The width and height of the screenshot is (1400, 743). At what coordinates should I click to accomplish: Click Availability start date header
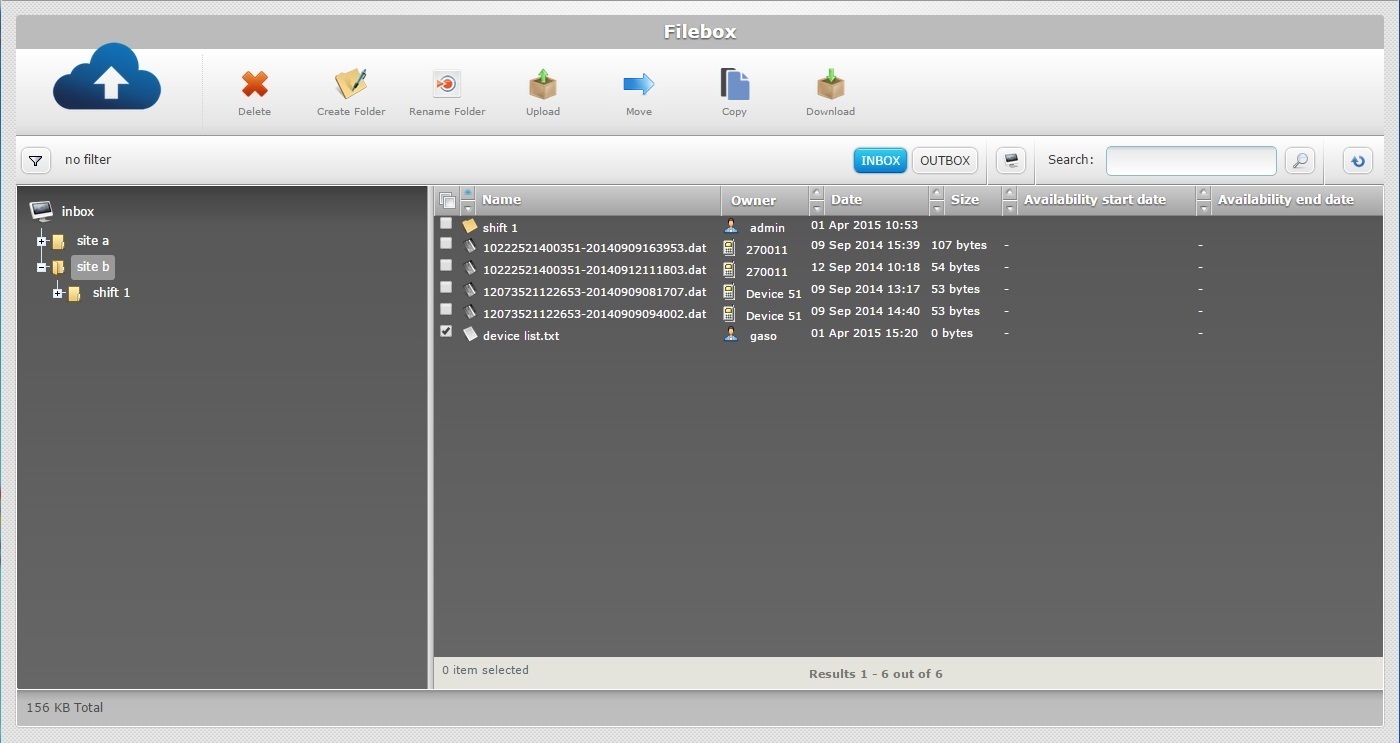click(1095, 200)
